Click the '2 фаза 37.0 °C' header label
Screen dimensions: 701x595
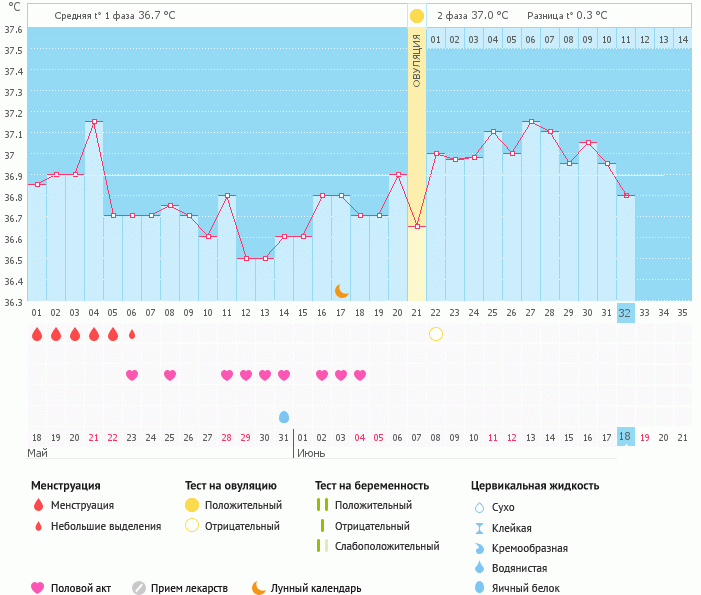click(x=472, y=16)
